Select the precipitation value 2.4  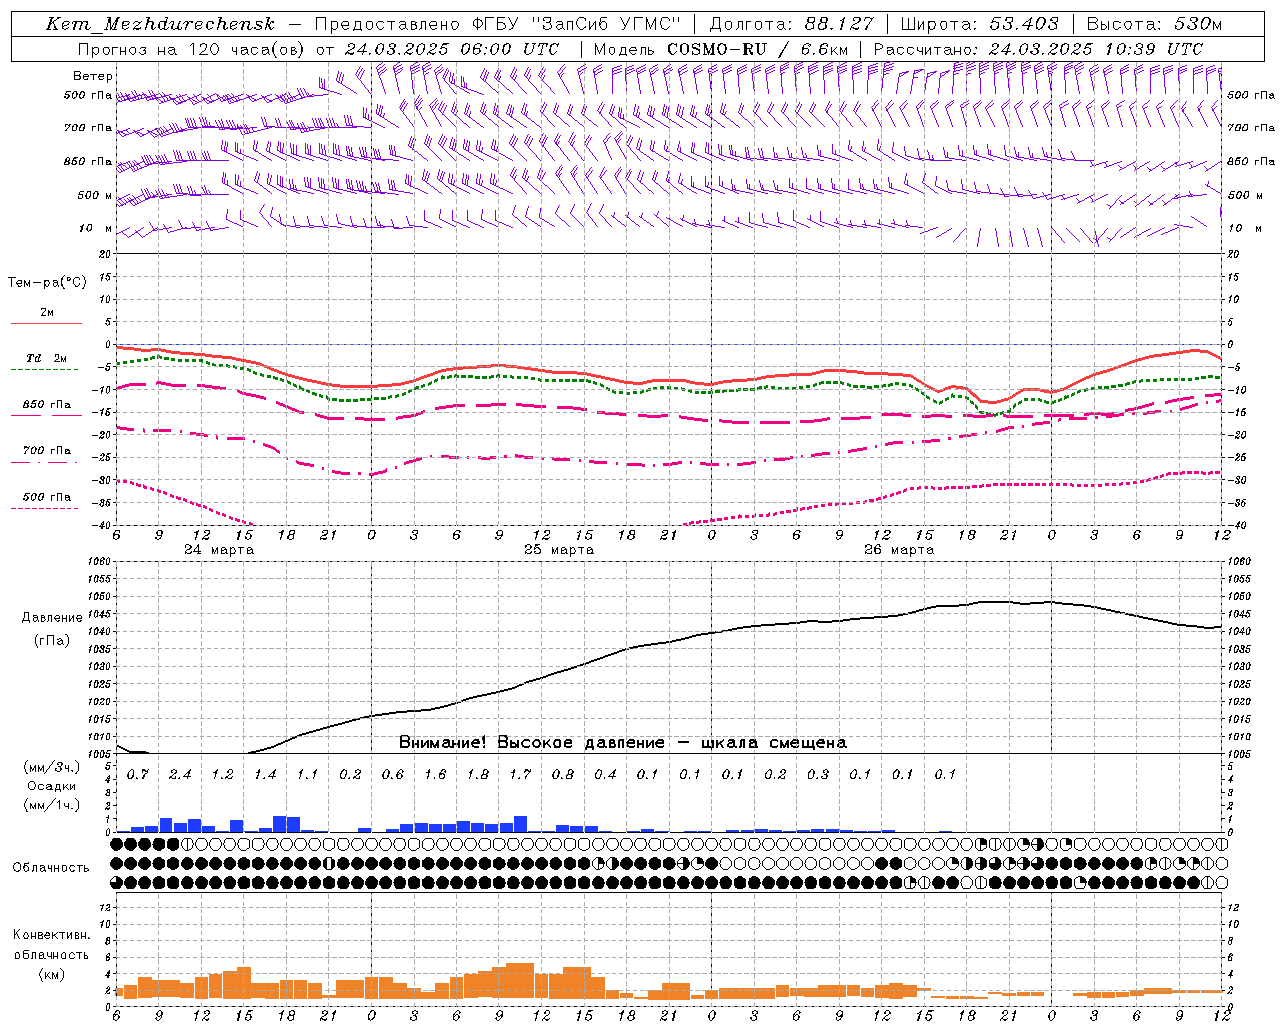(x=180, y=774)
